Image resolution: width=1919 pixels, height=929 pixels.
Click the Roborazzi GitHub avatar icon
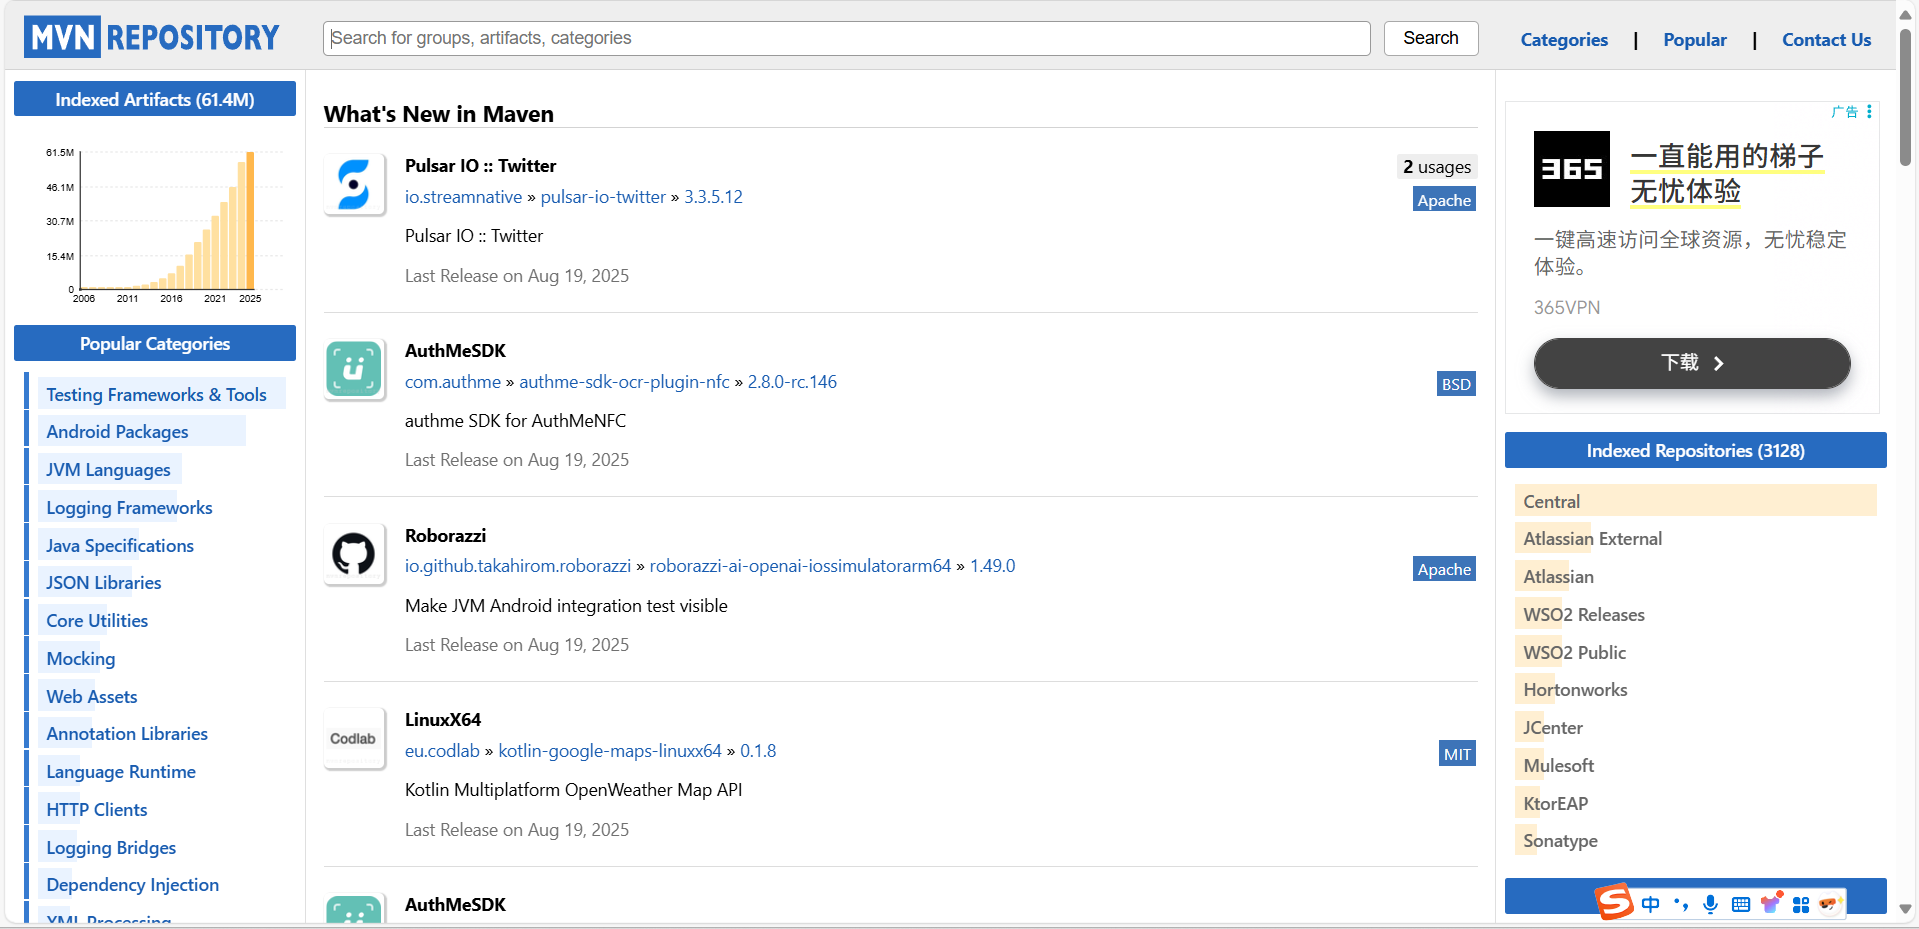354,554
